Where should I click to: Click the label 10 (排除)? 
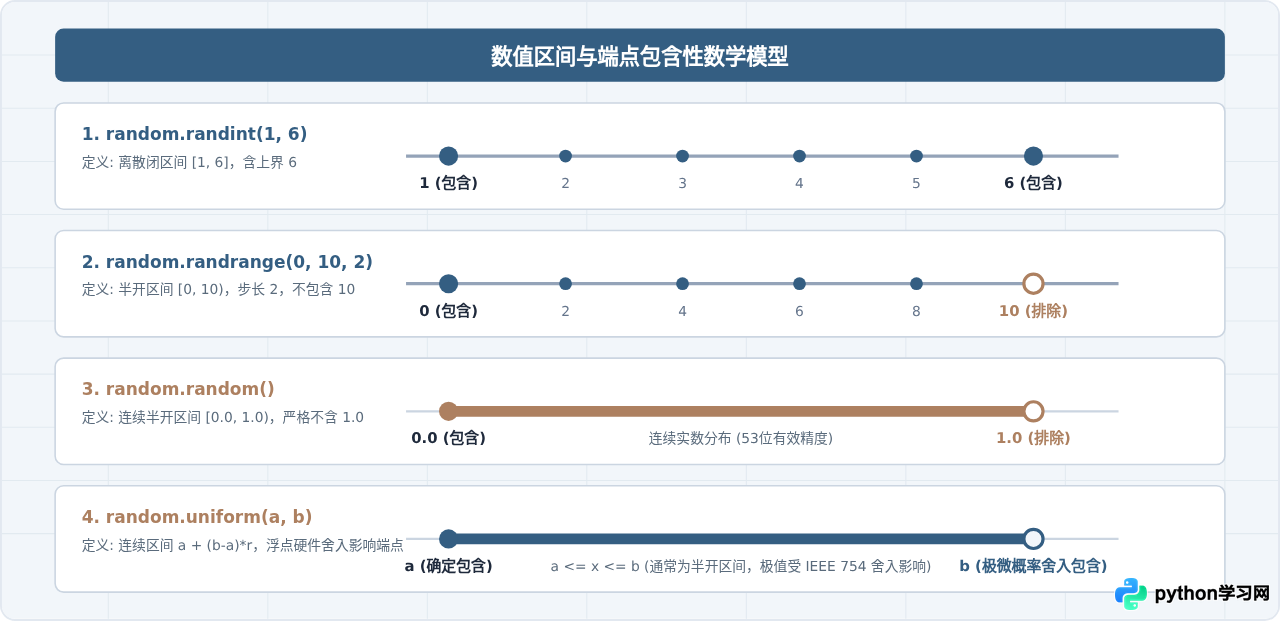(x=1033, y=311)
